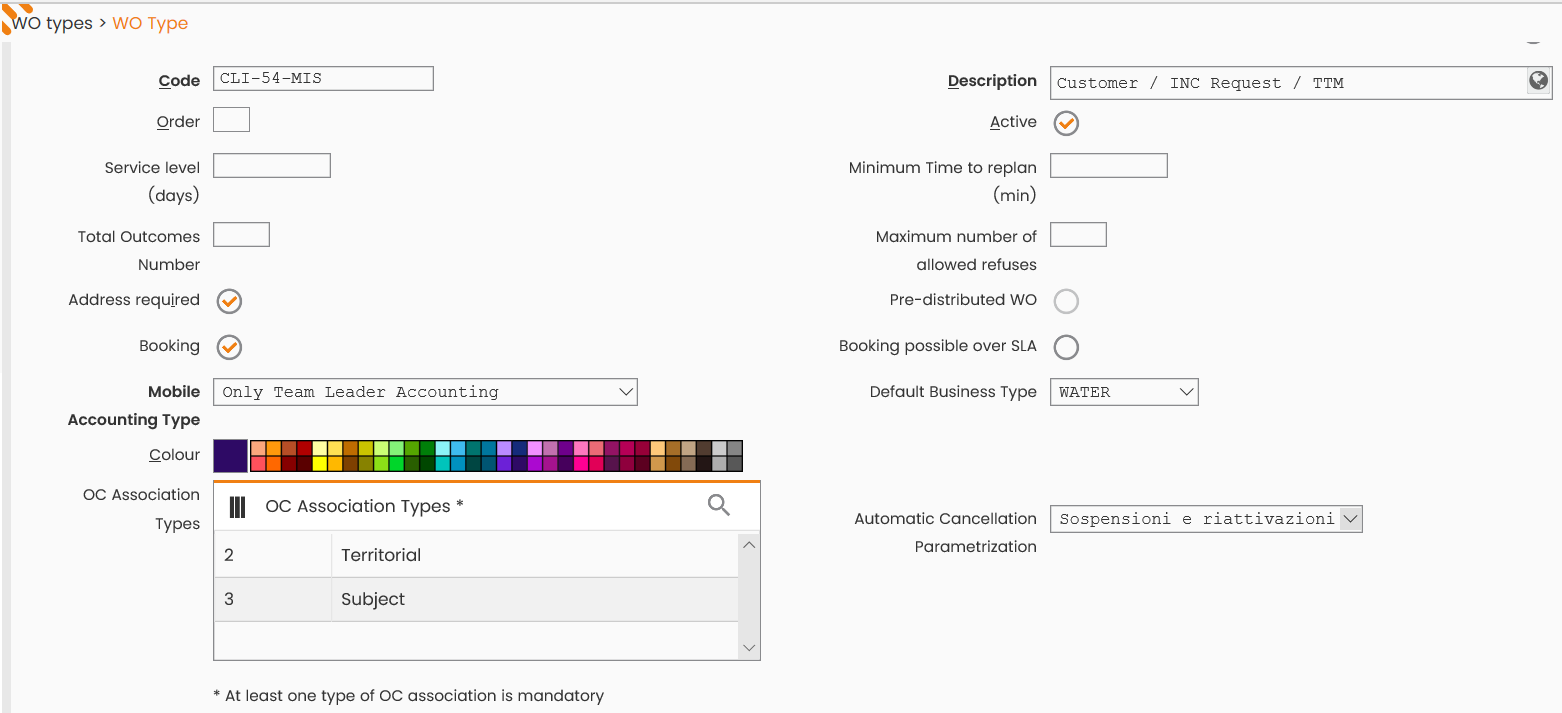Select the Subject row in the list
Screen dimensions: 1562x713
tap(476, 599)
